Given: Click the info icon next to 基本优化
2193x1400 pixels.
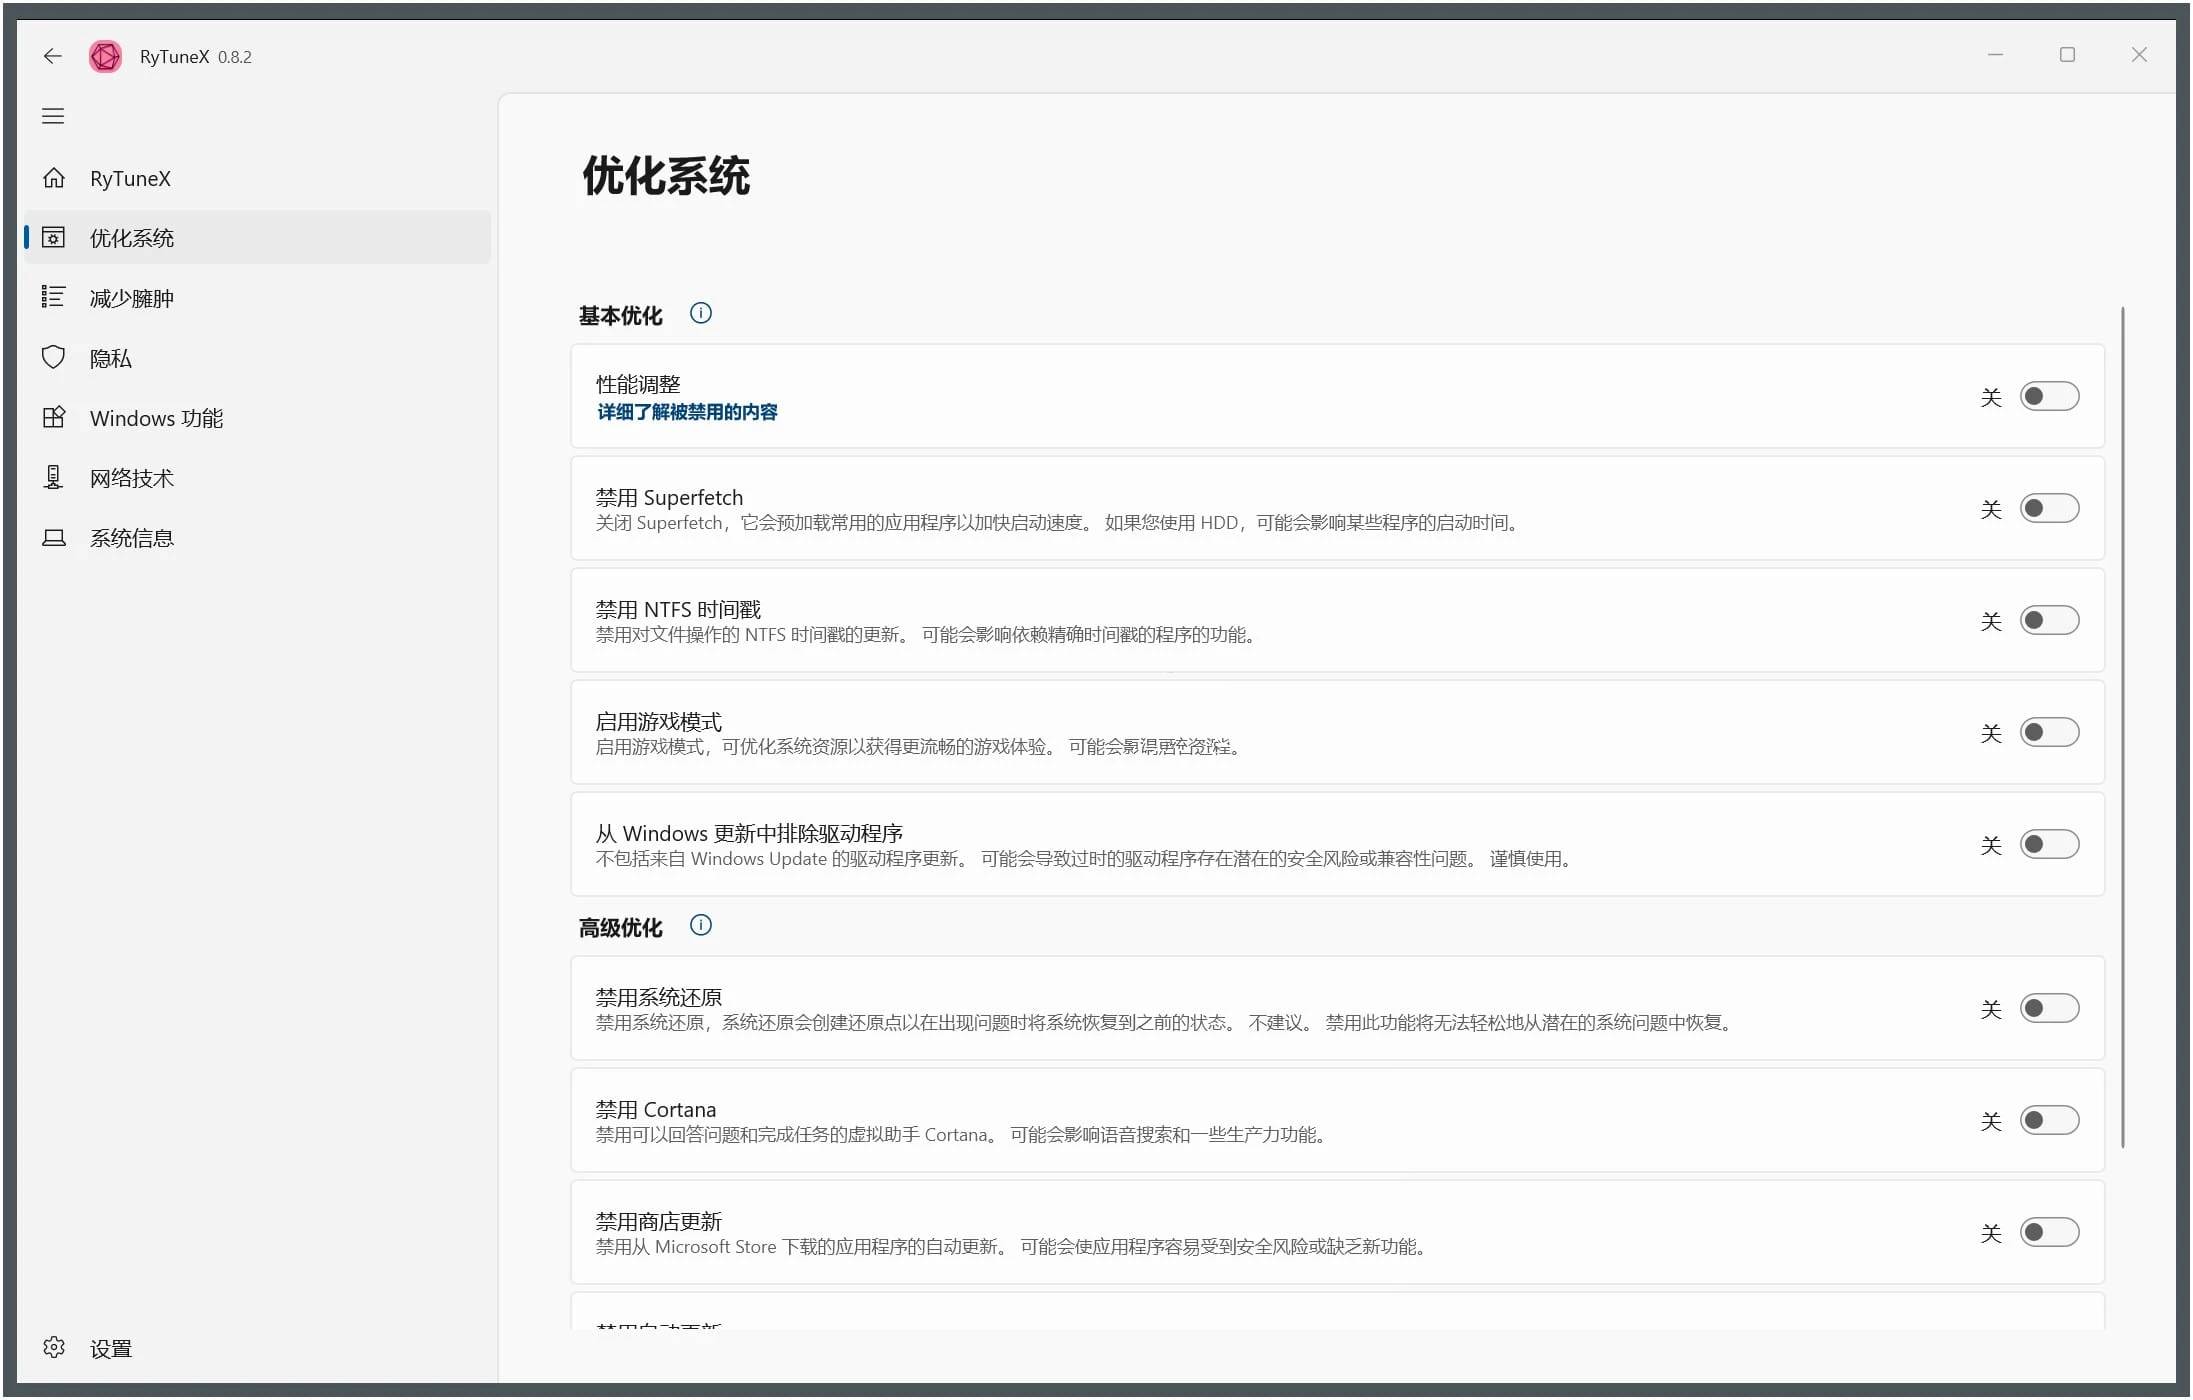Looking at the screenshot, I should click(x=700, y=313).
